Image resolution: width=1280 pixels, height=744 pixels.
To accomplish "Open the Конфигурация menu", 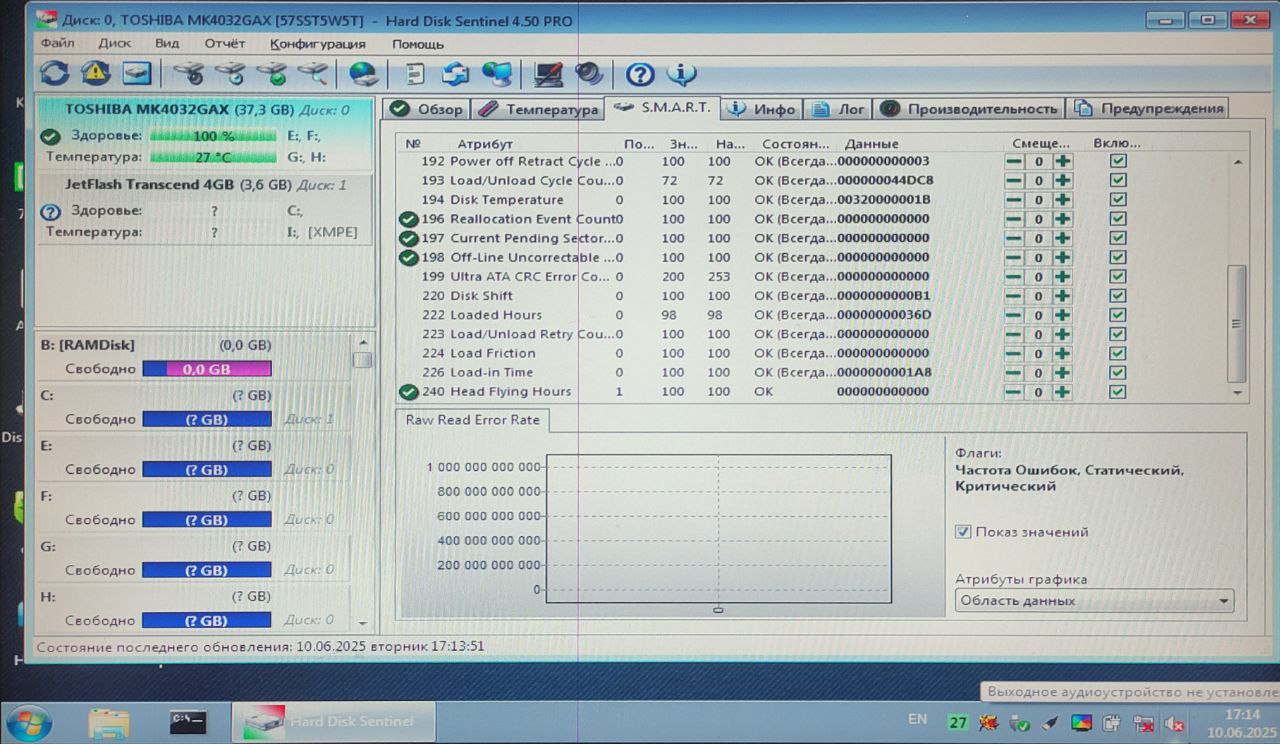I will pos(318,44).
